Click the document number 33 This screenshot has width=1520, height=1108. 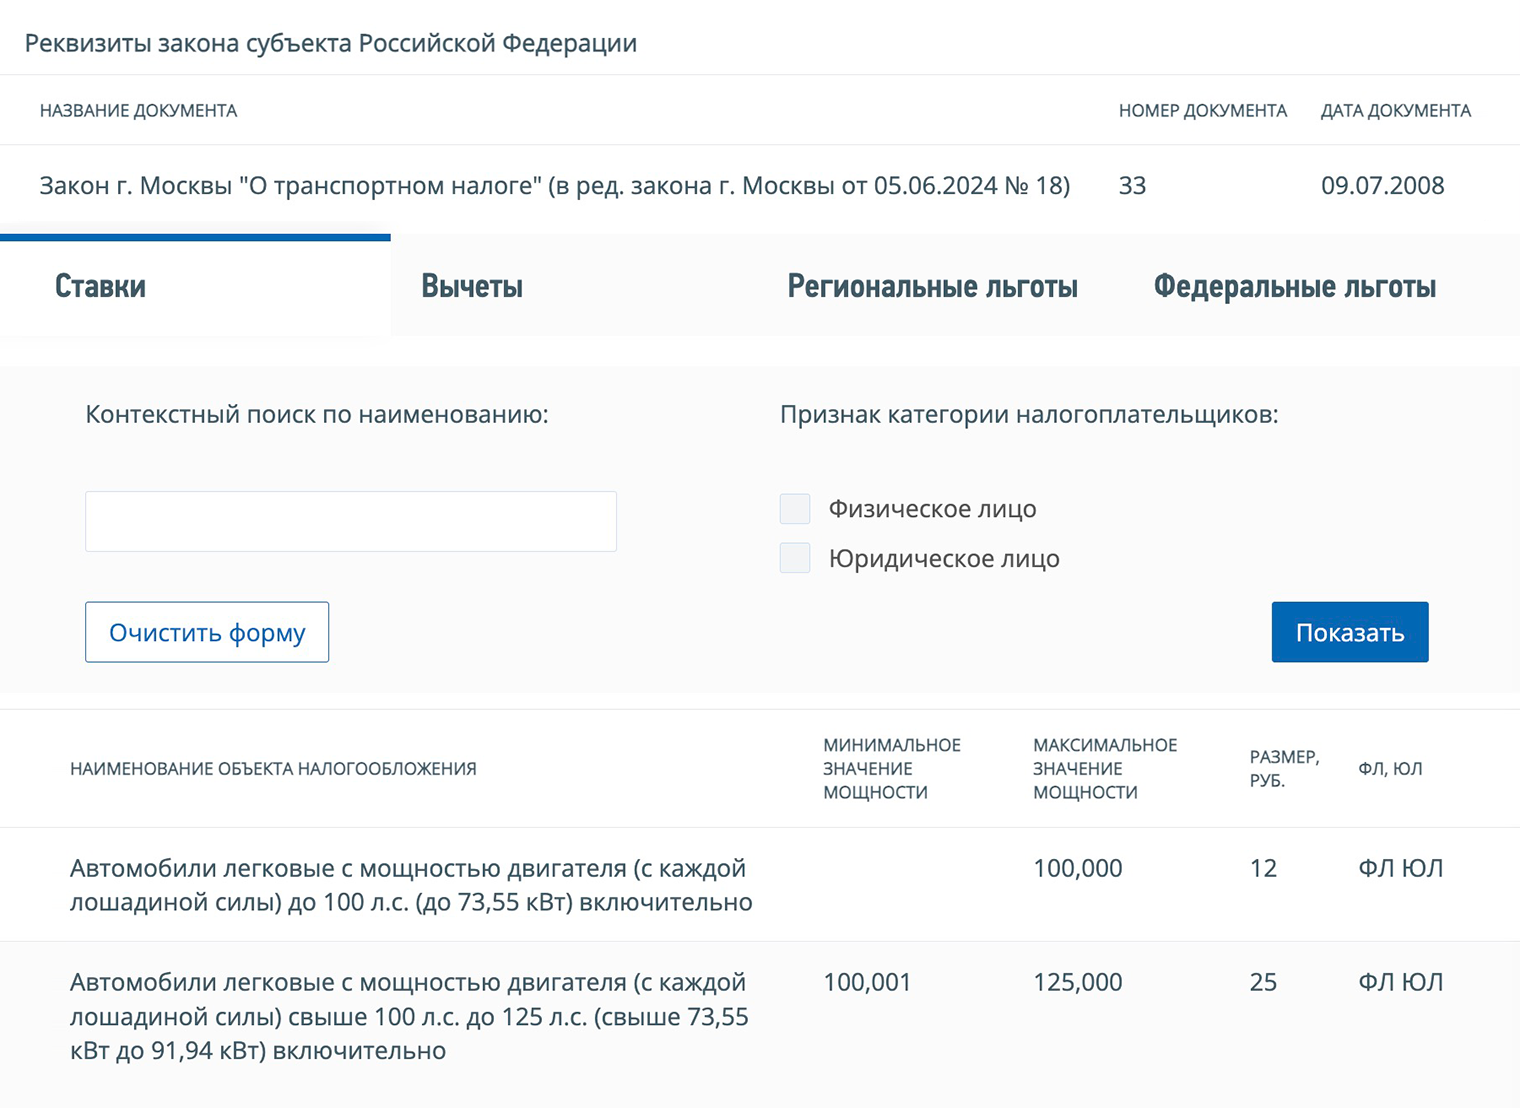(1133, 185)
